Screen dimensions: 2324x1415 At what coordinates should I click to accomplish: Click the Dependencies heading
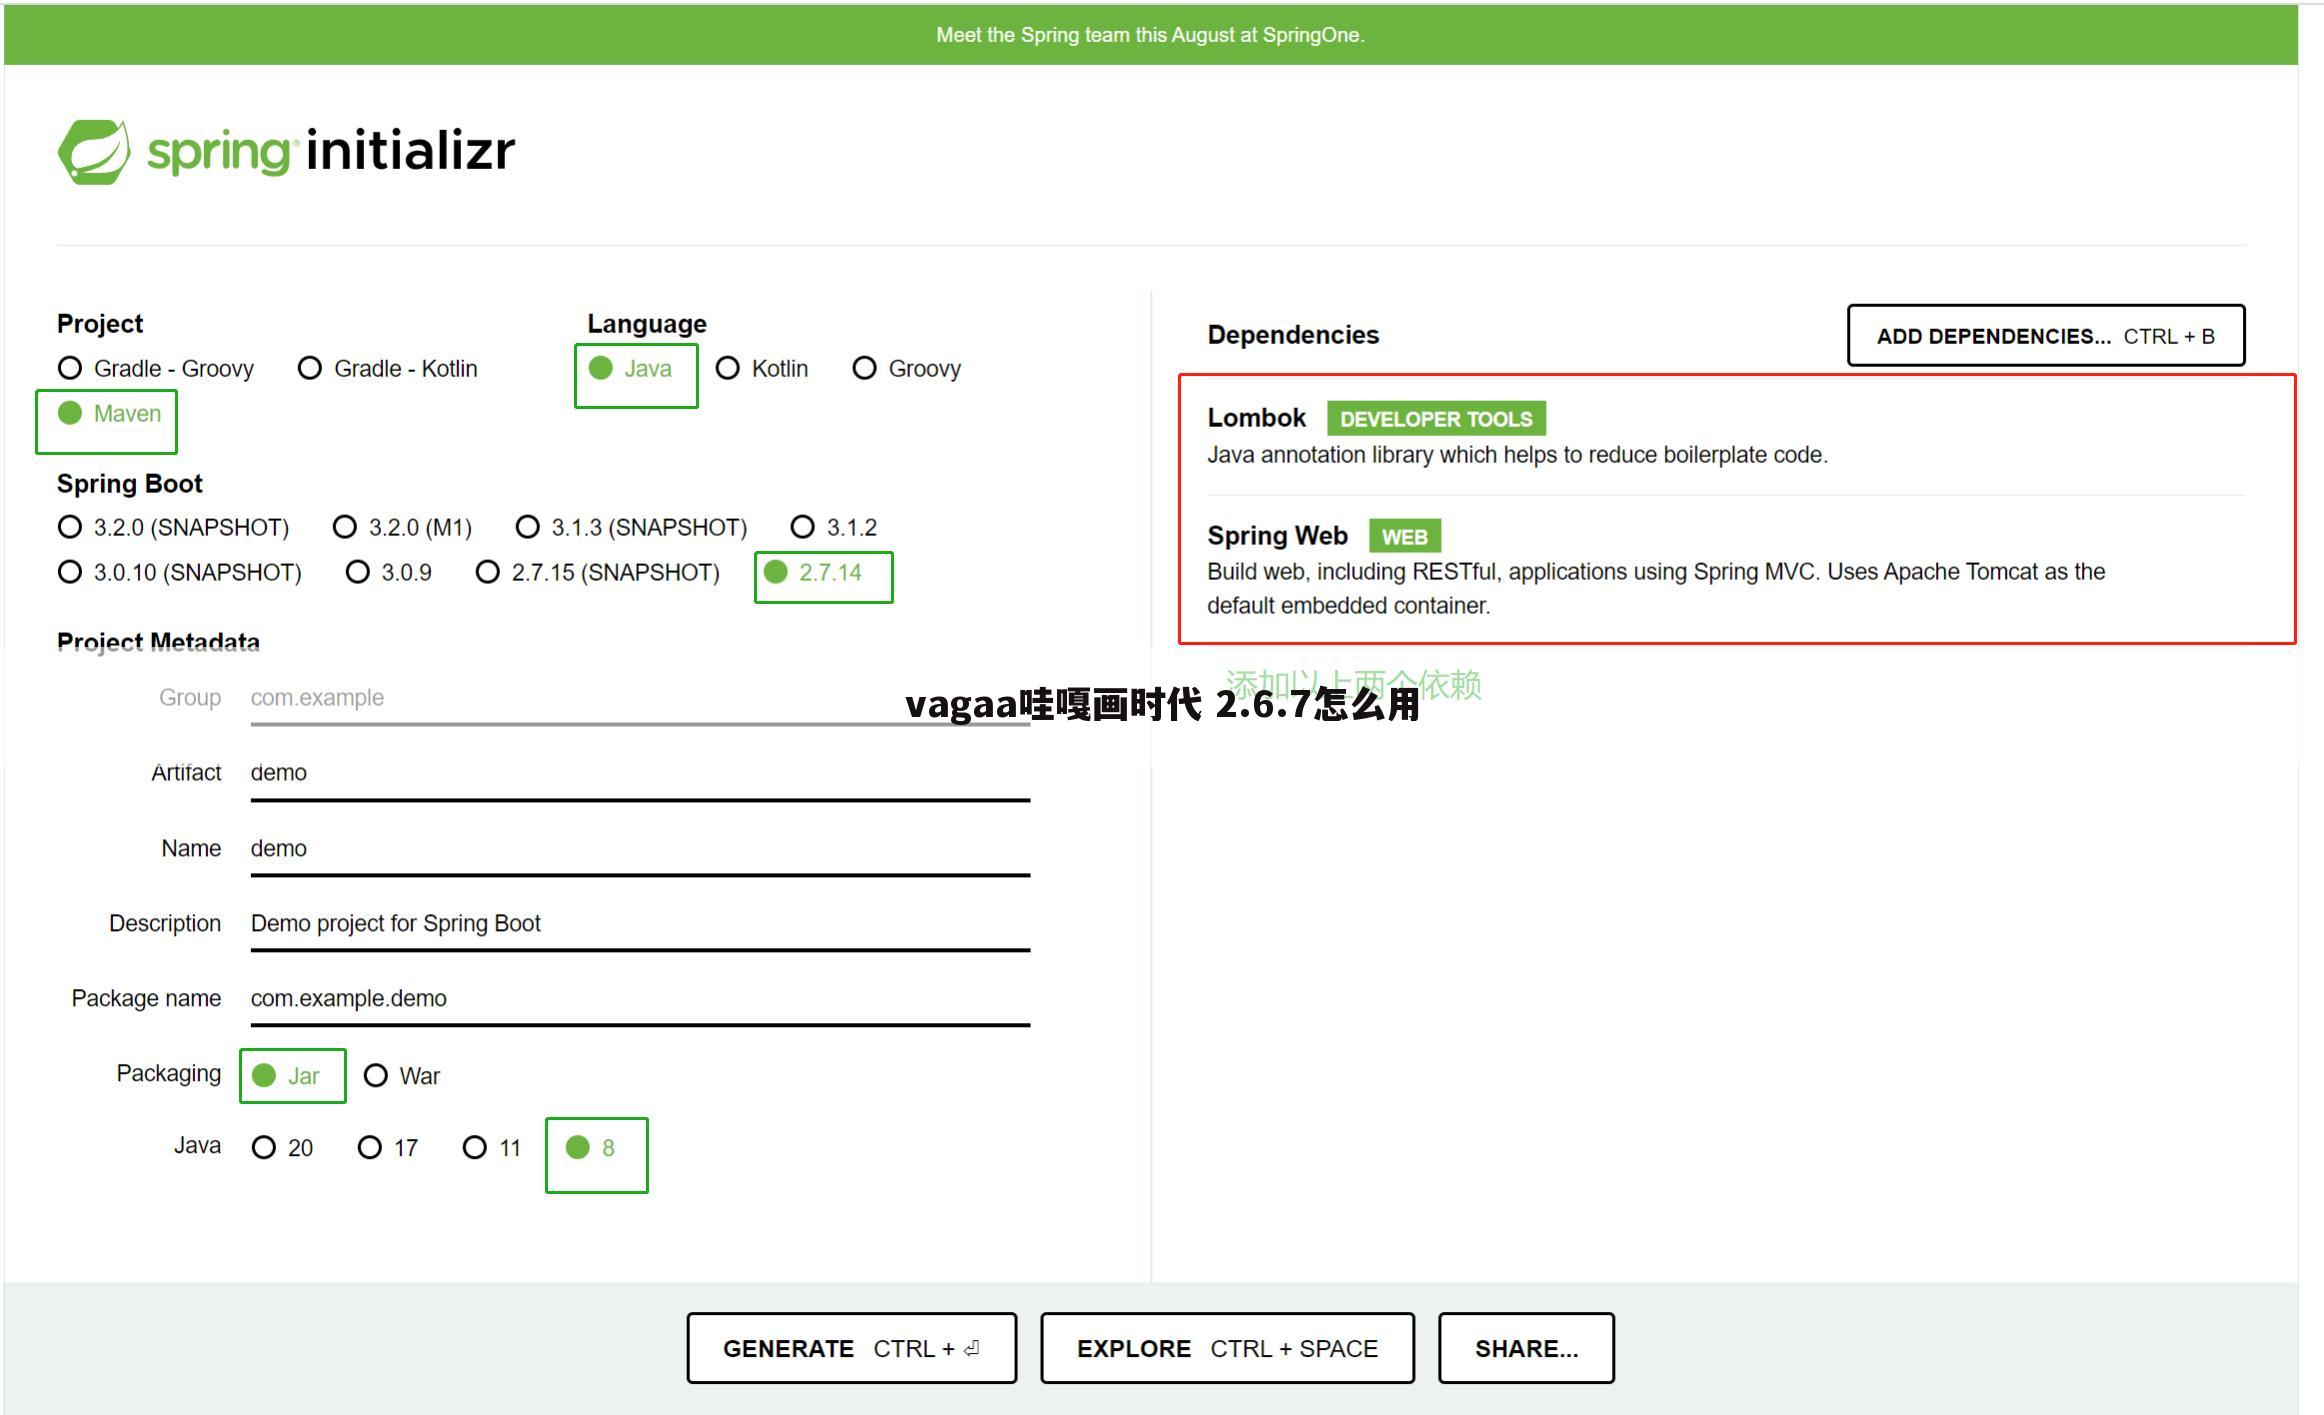tap(1293, 335)
